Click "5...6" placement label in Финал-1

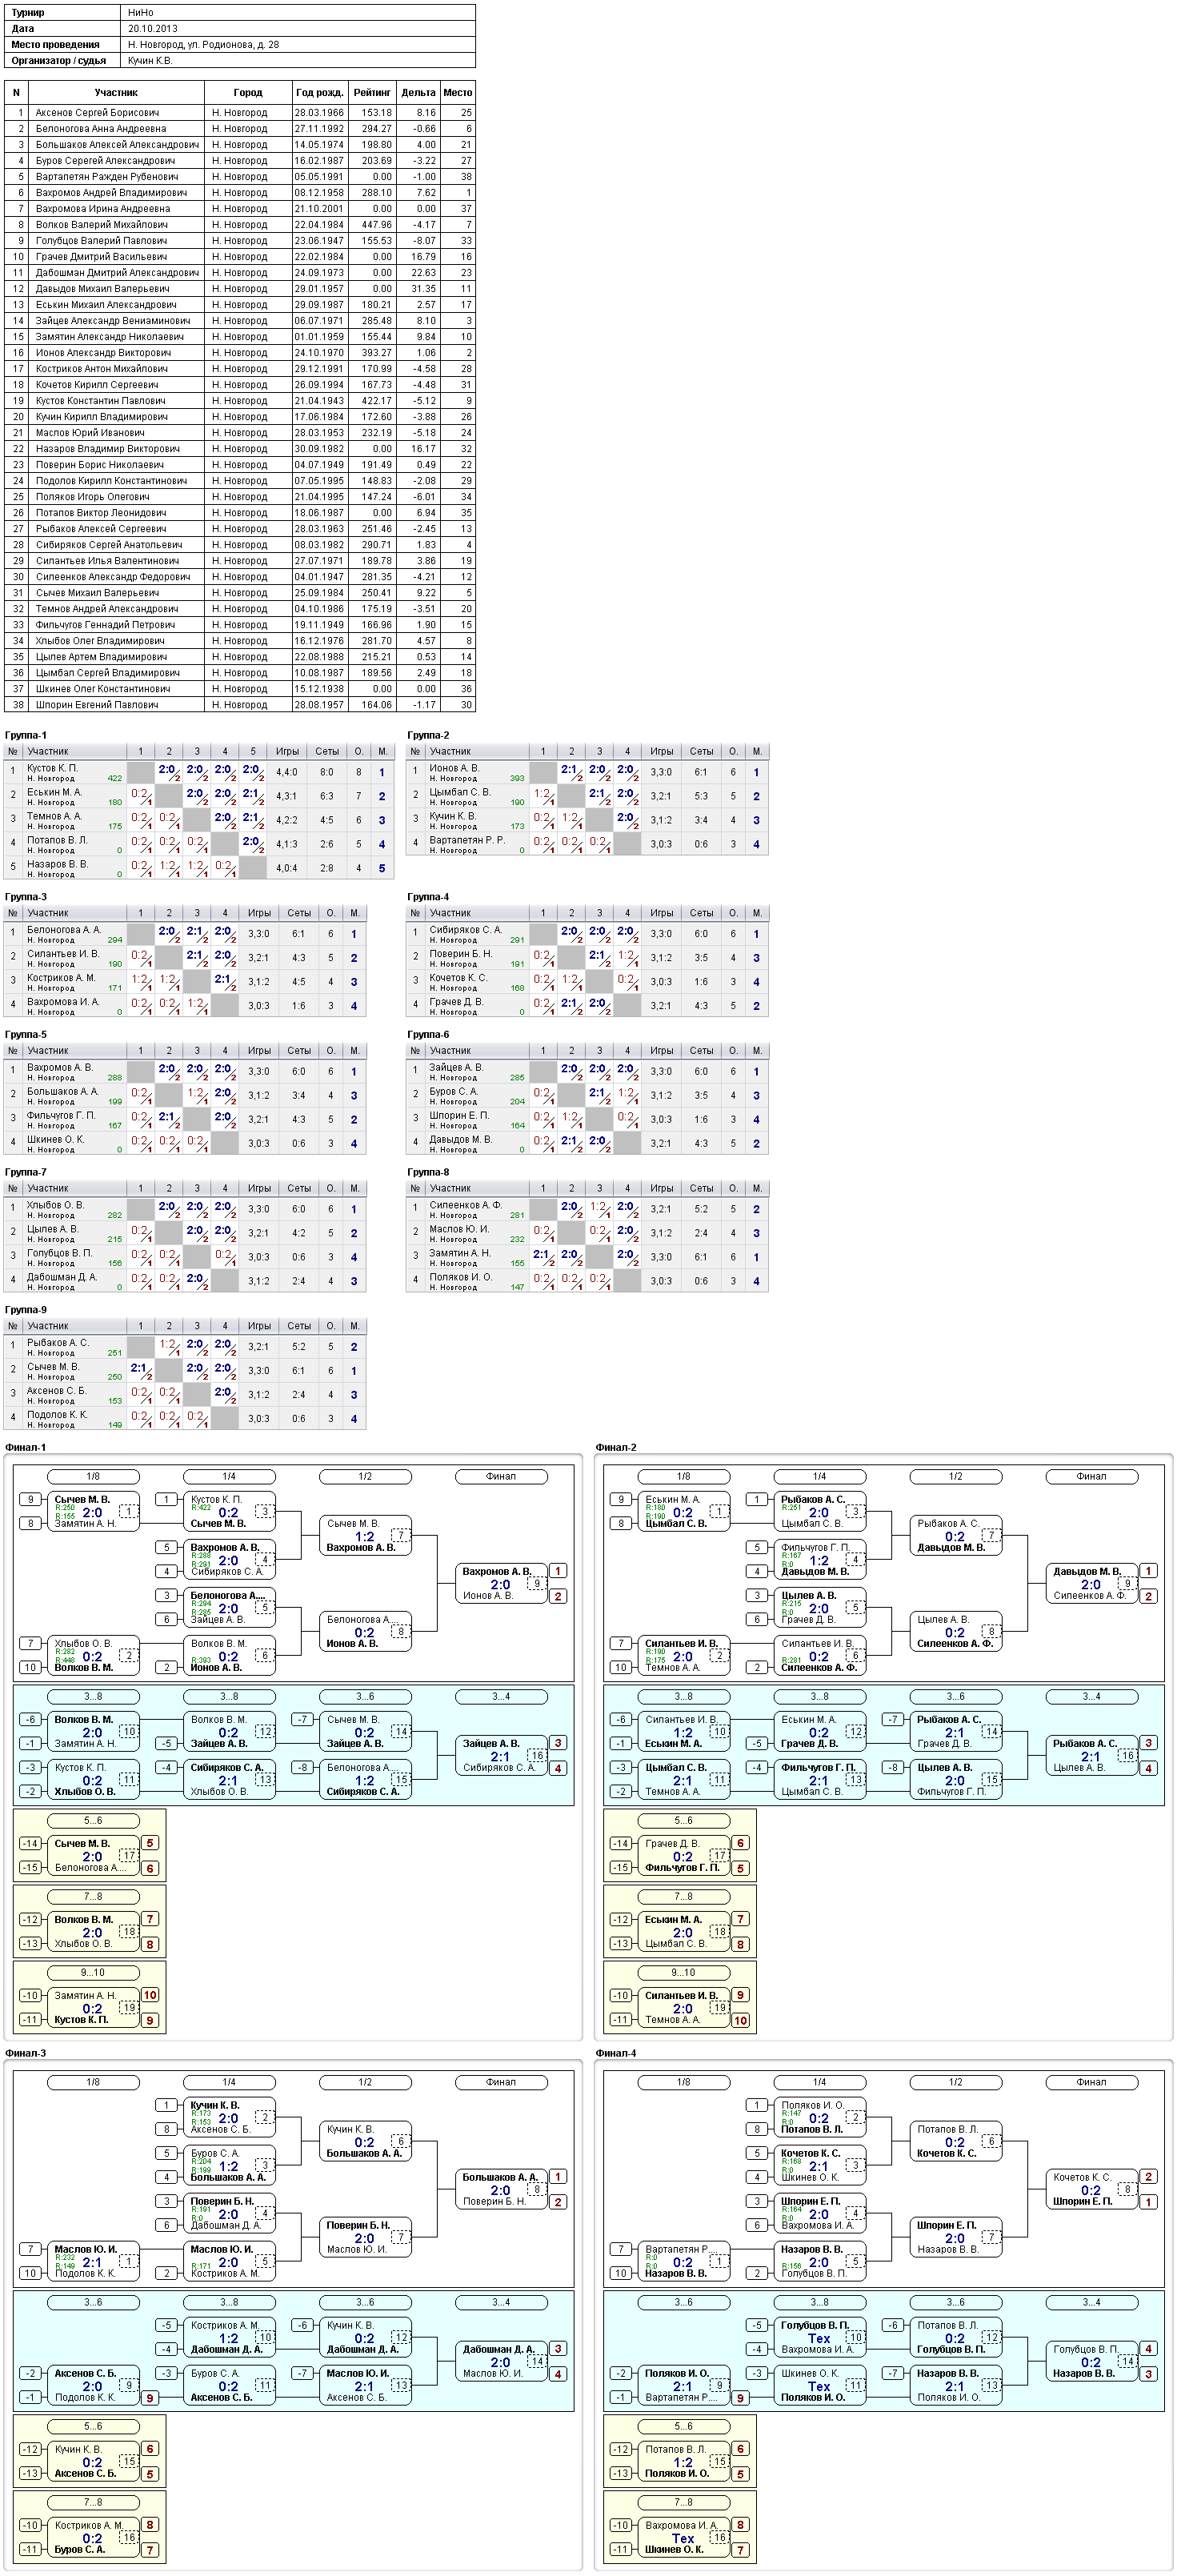(93, 1820)
